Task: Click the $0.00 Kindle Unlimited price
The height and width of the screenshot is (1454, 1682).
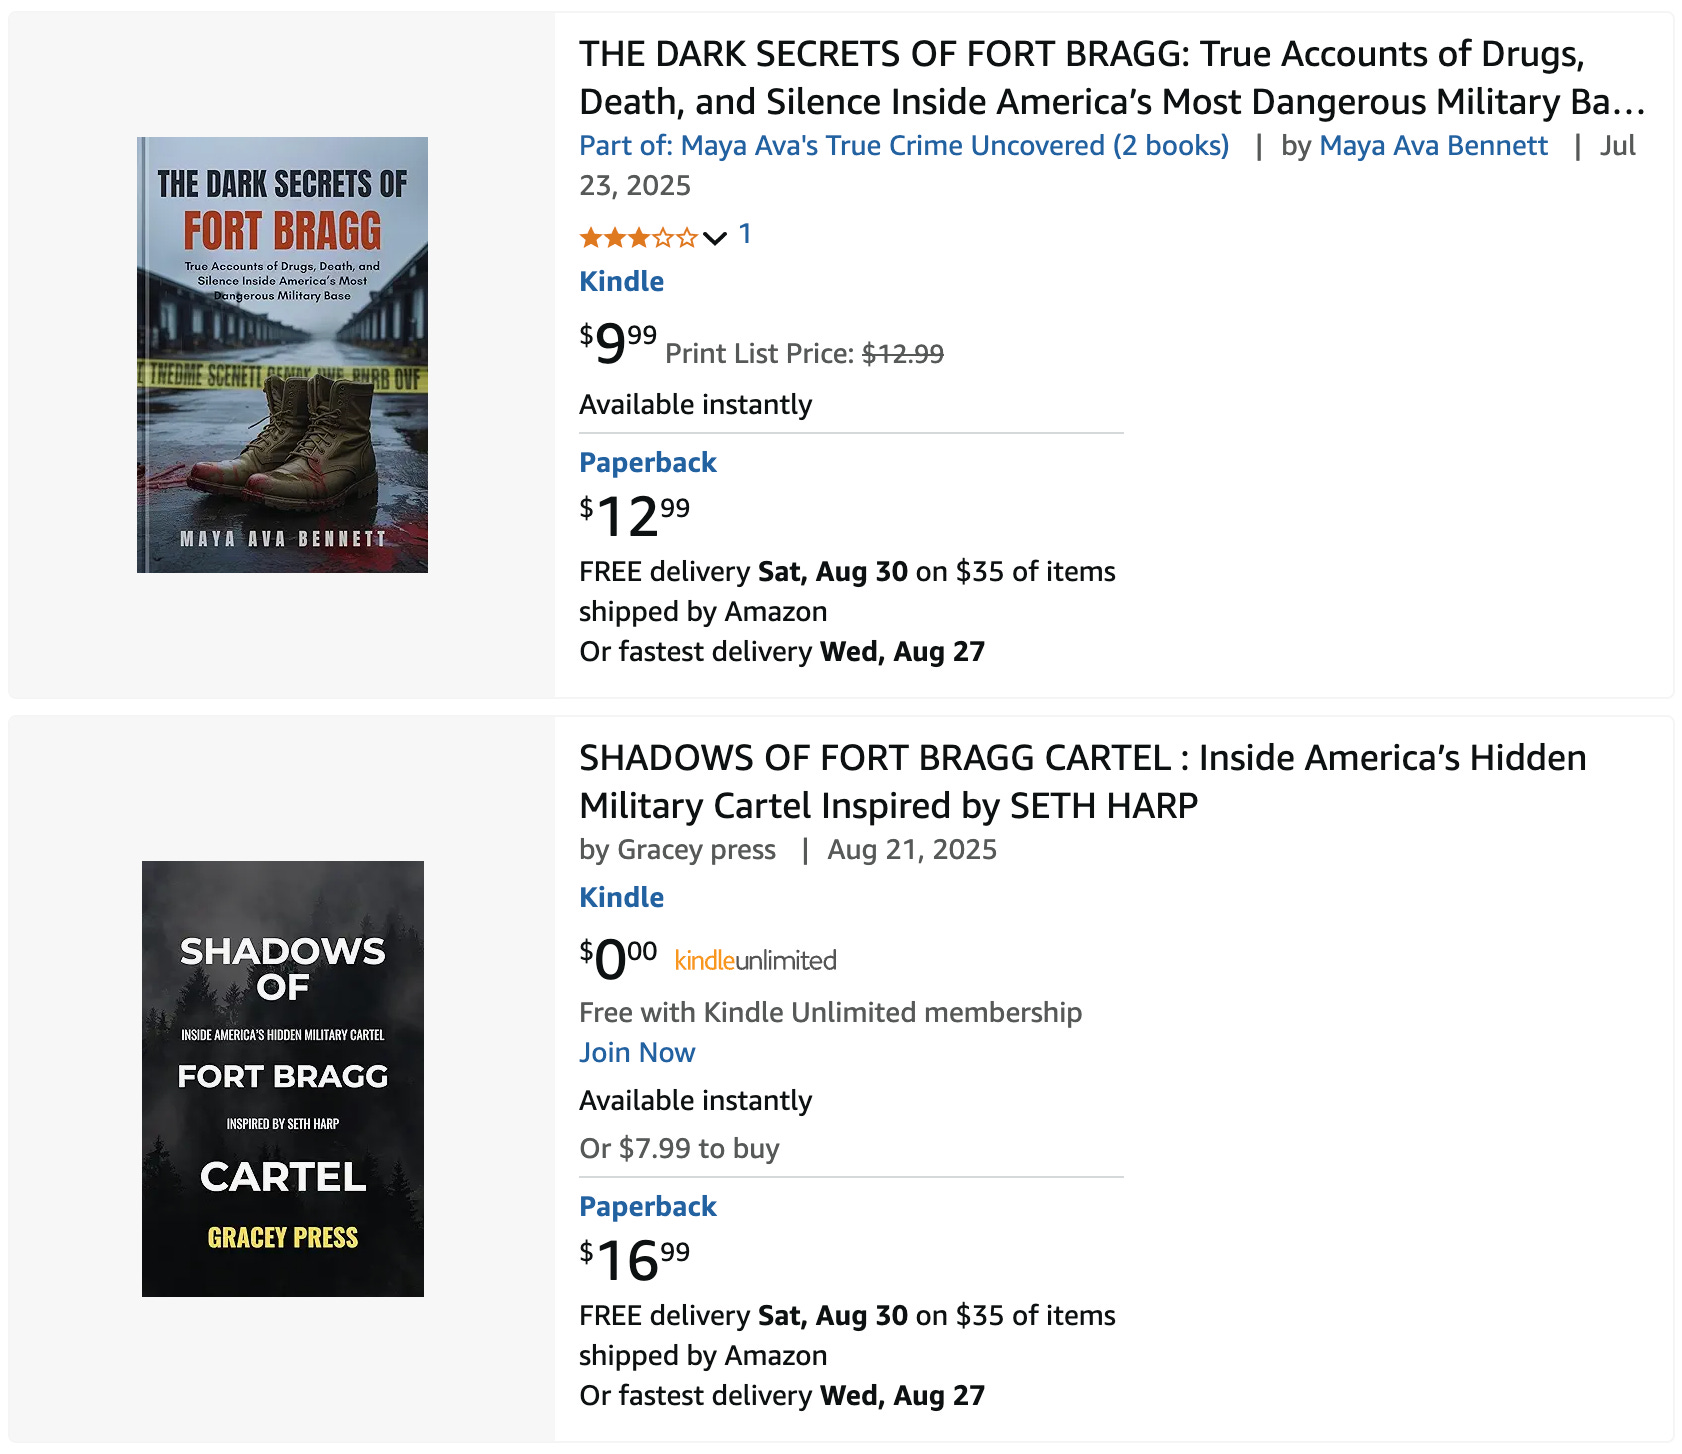Action: click(x=618, y=959)
